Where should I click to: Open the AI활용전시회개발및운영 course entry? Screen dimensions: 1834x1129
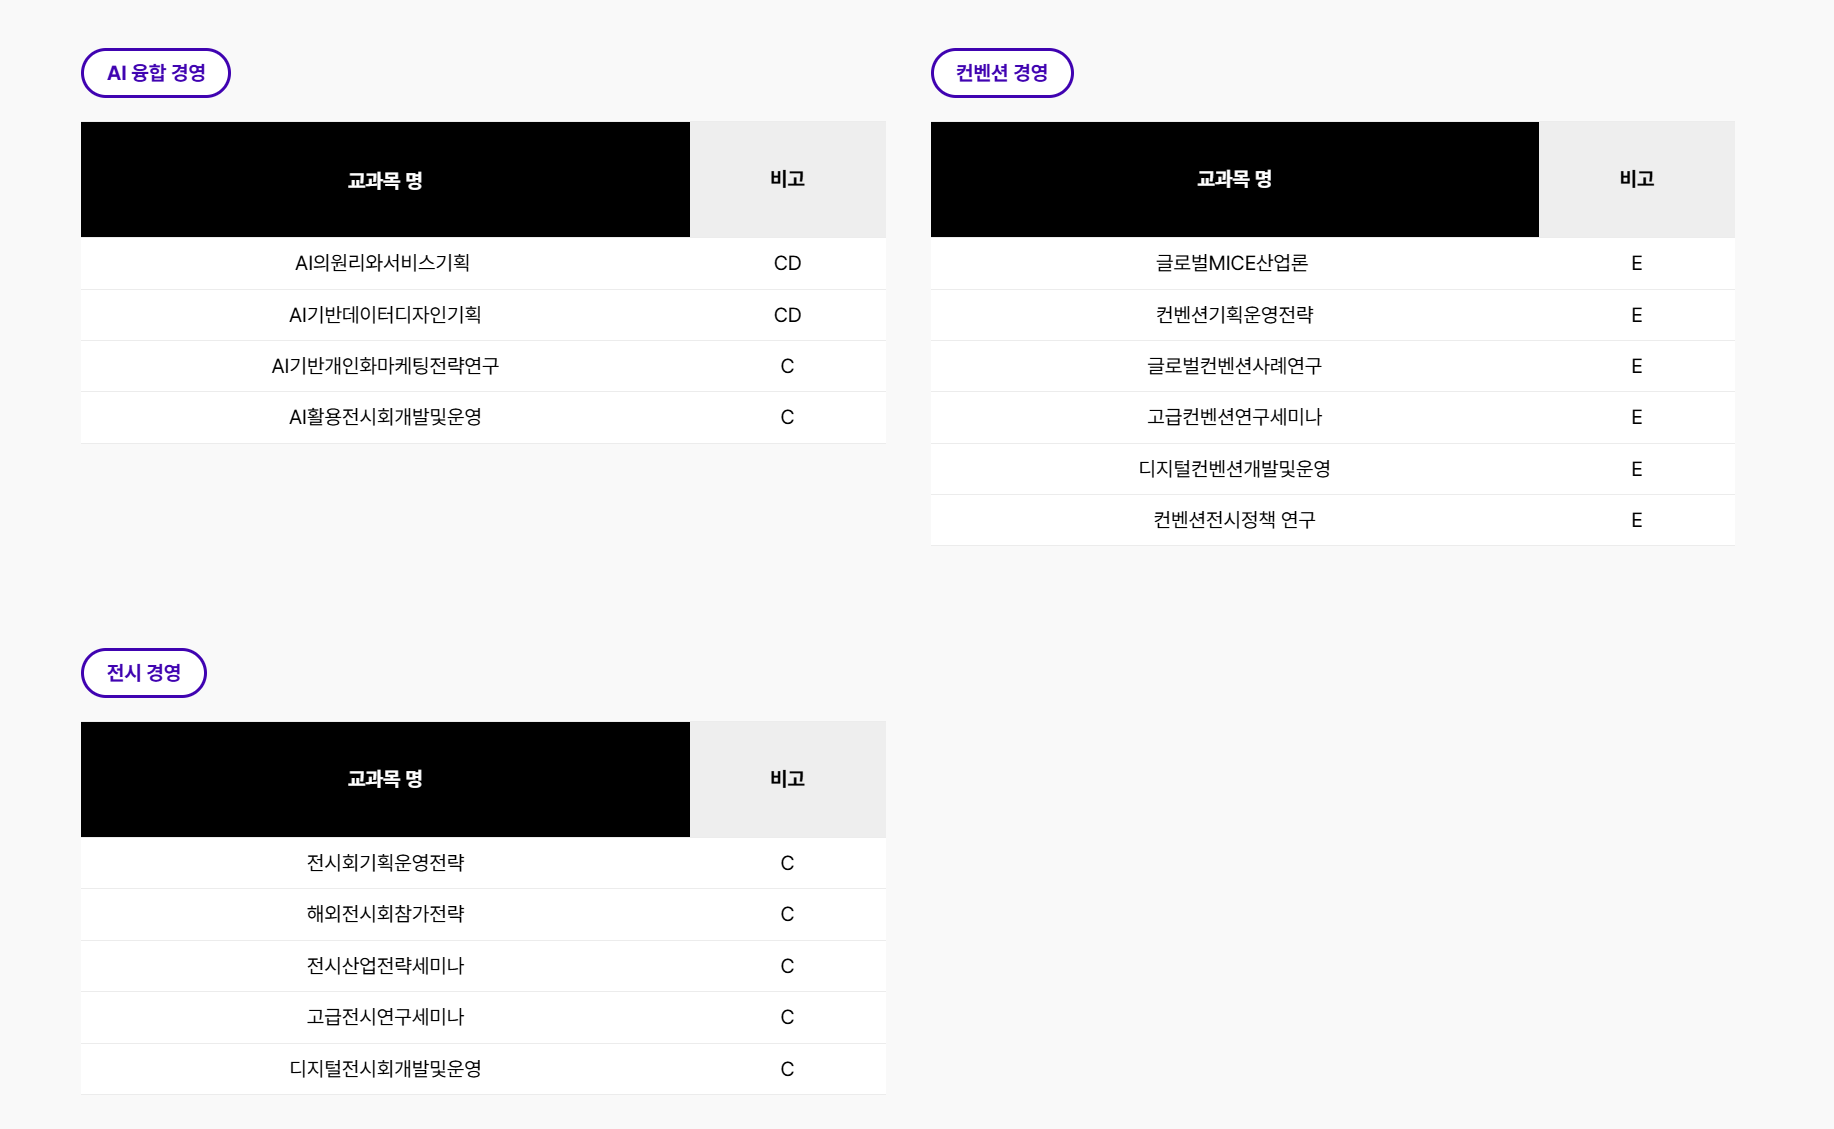(x=385, y=417)
